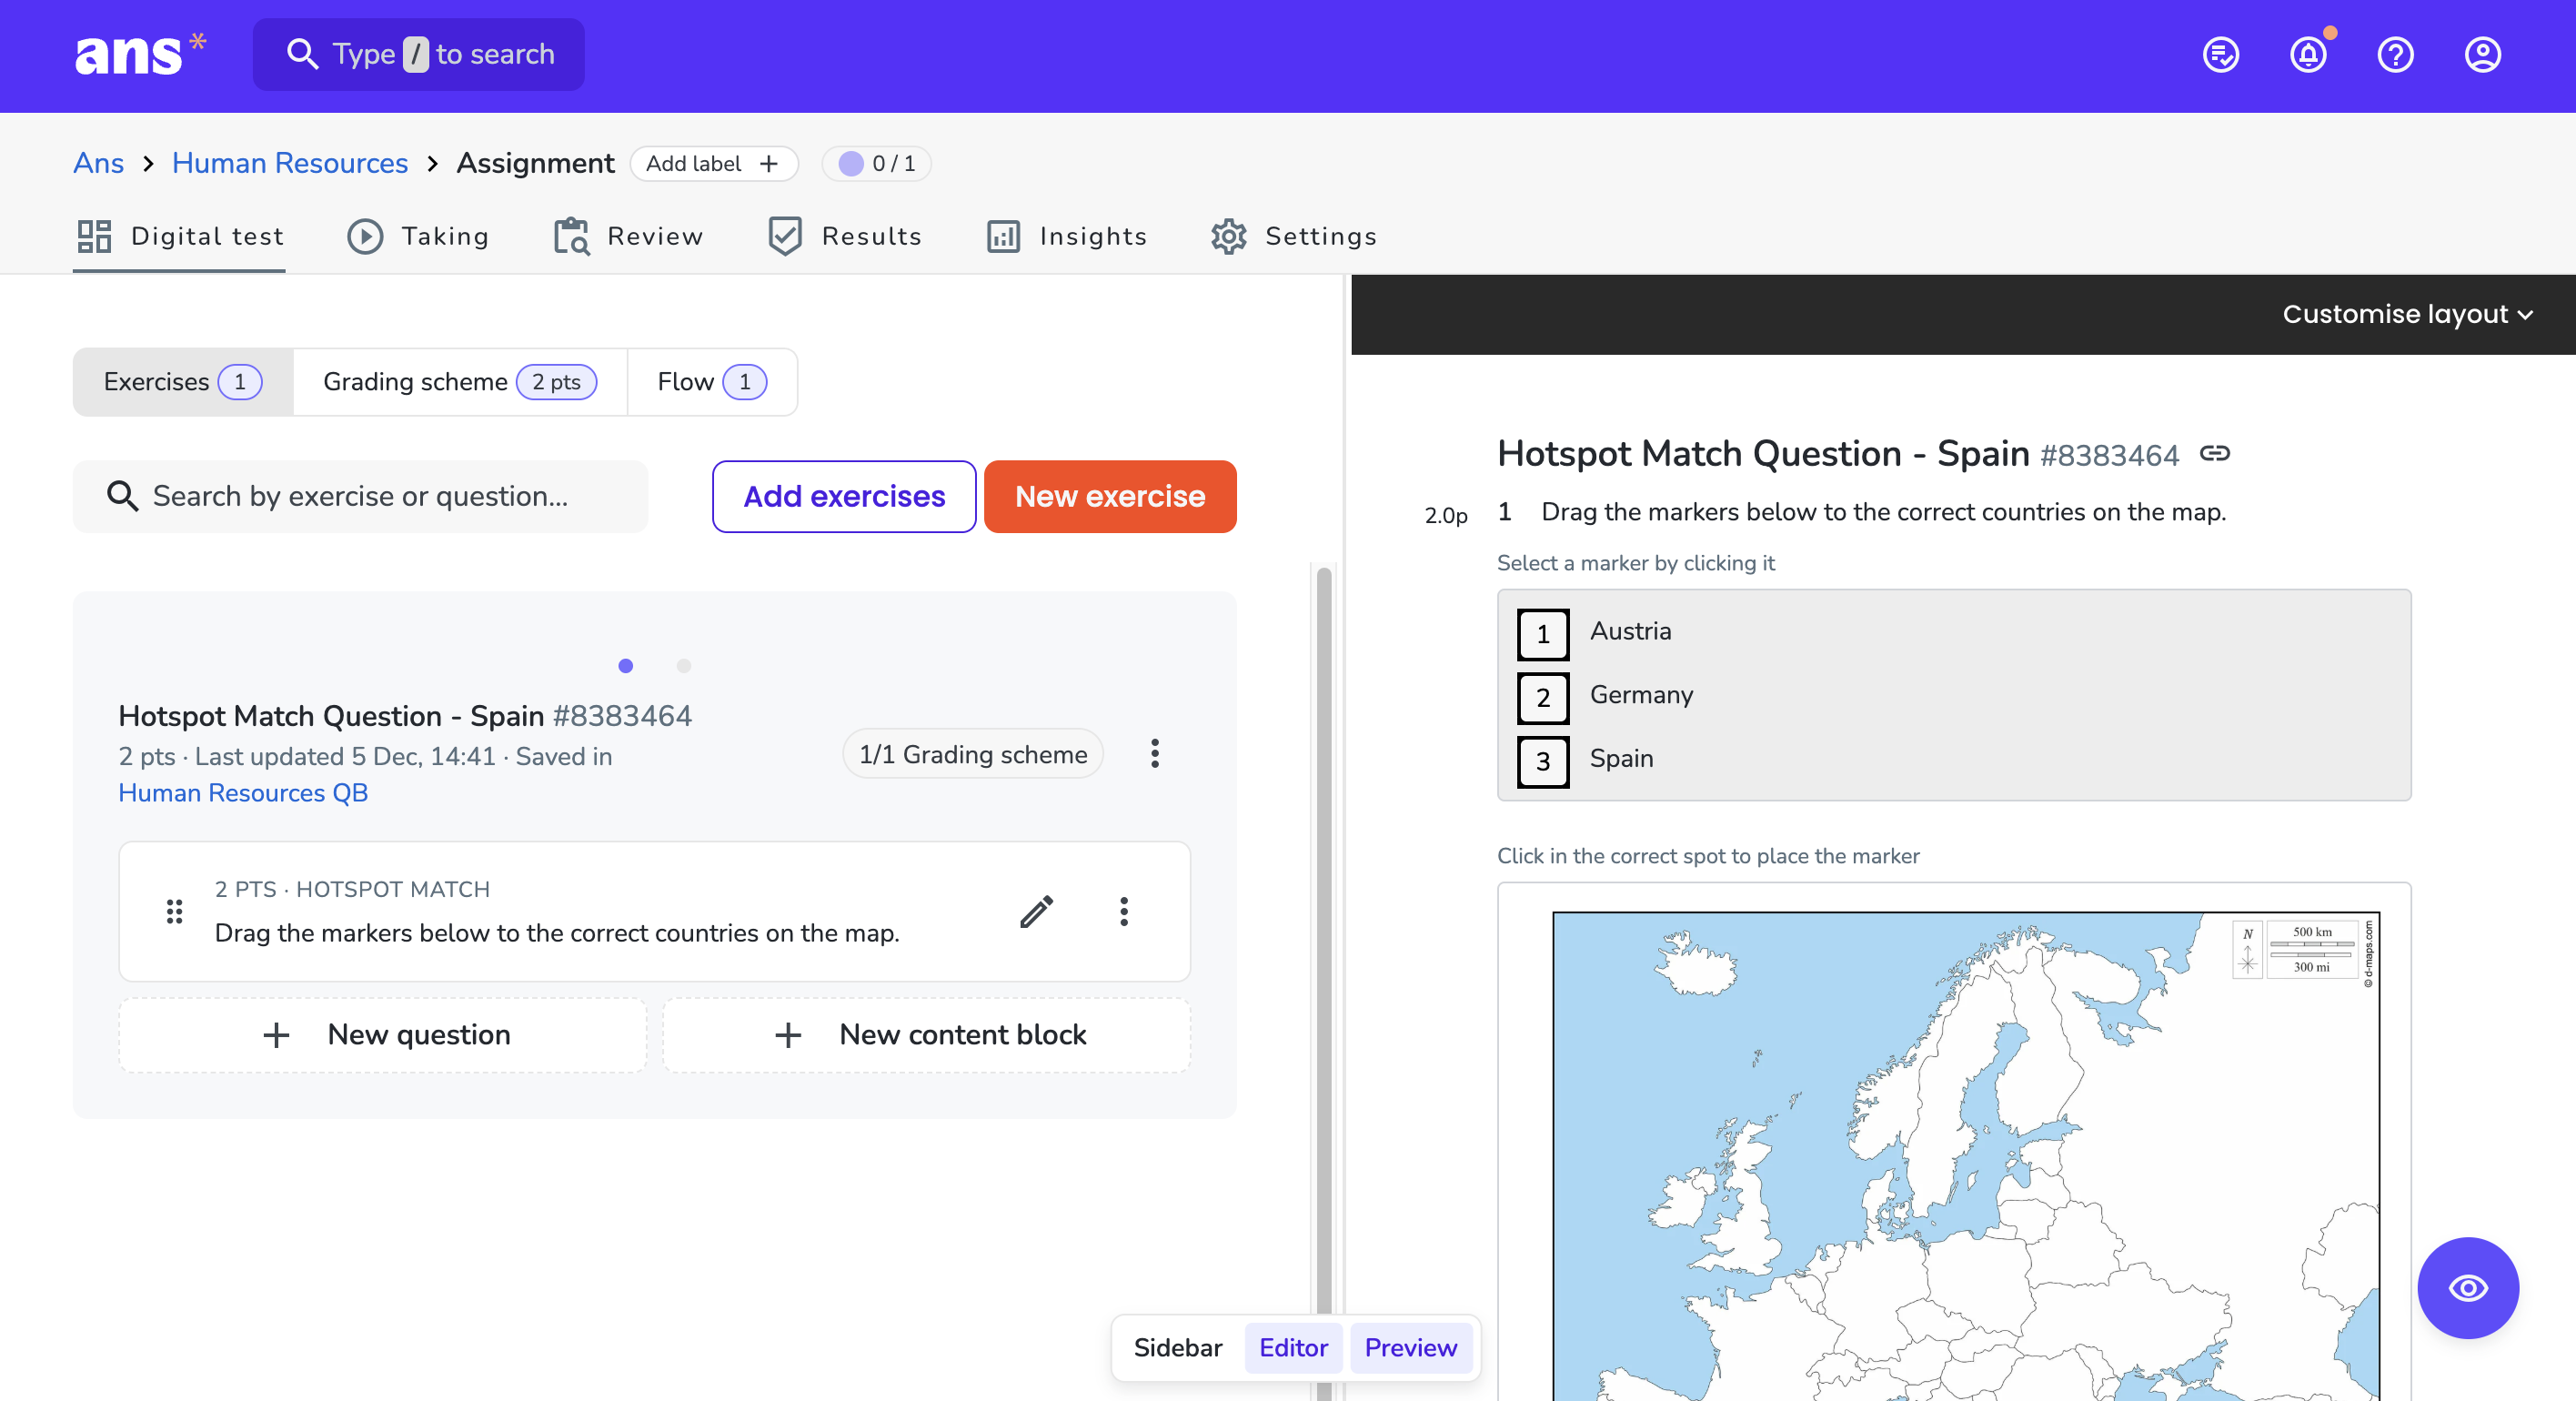Open the user account profile icon
The image size is (2576, 1401).
2482,54
